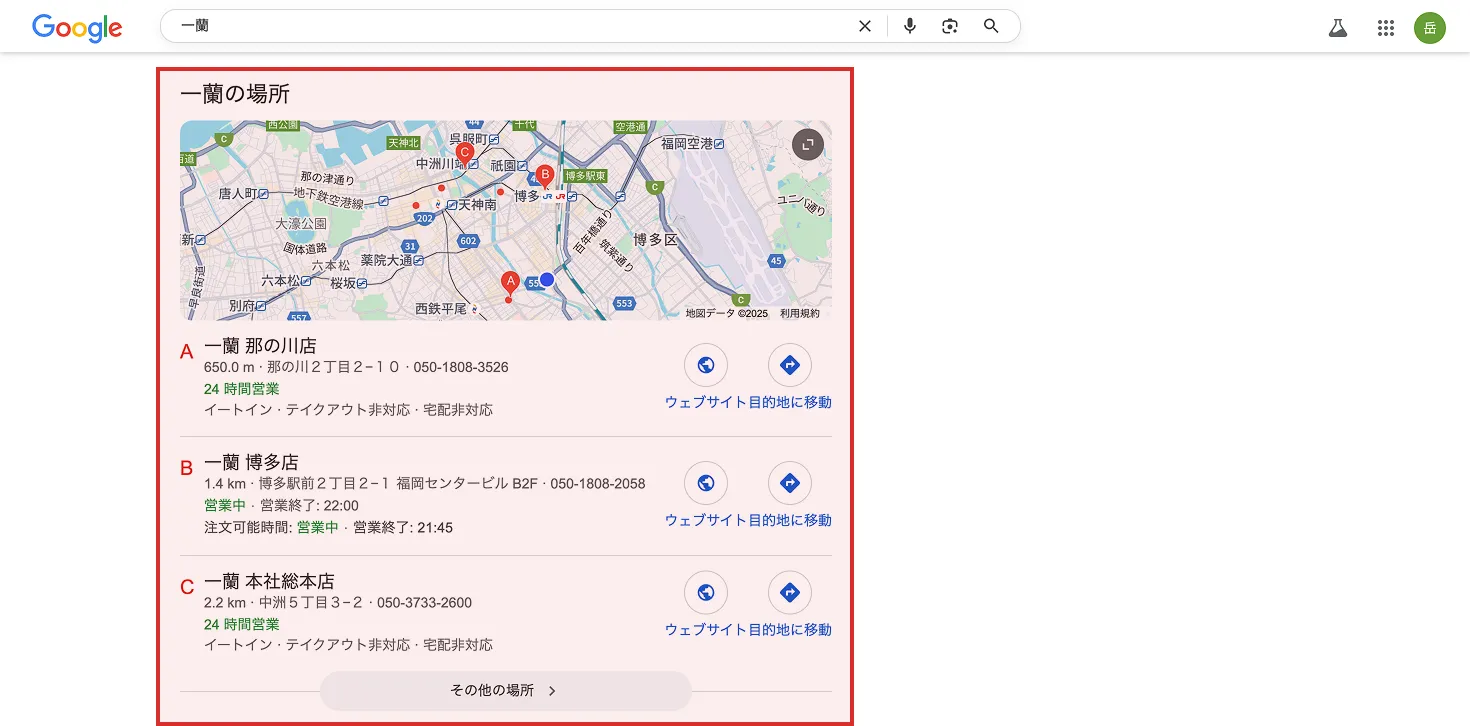This screenshot has height=726, width=1470.
Task: Open website icon for 一蘭 博多店
Action: pyautogui.click(x=706, y=484)
